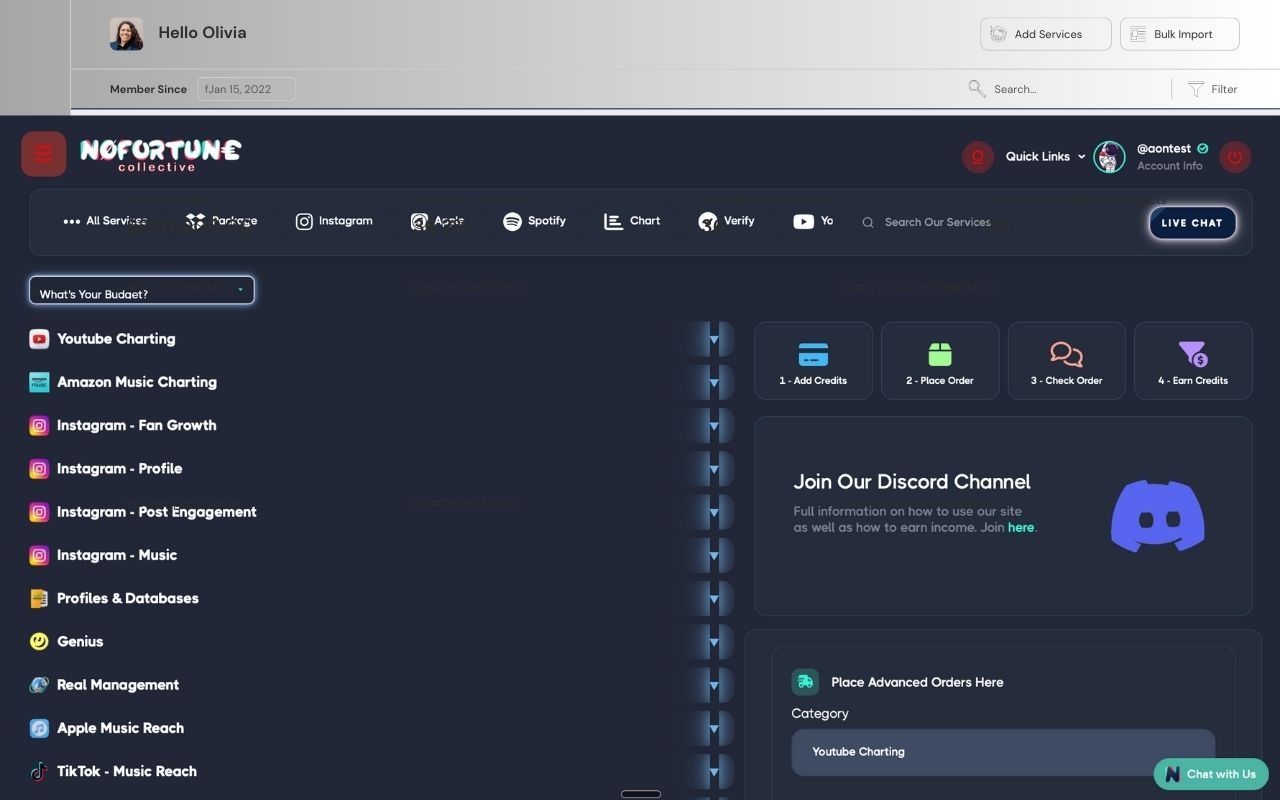Screen dimensions: 1280x800
Task: Click the Real Management globe icon
Action: click(39, 685)
